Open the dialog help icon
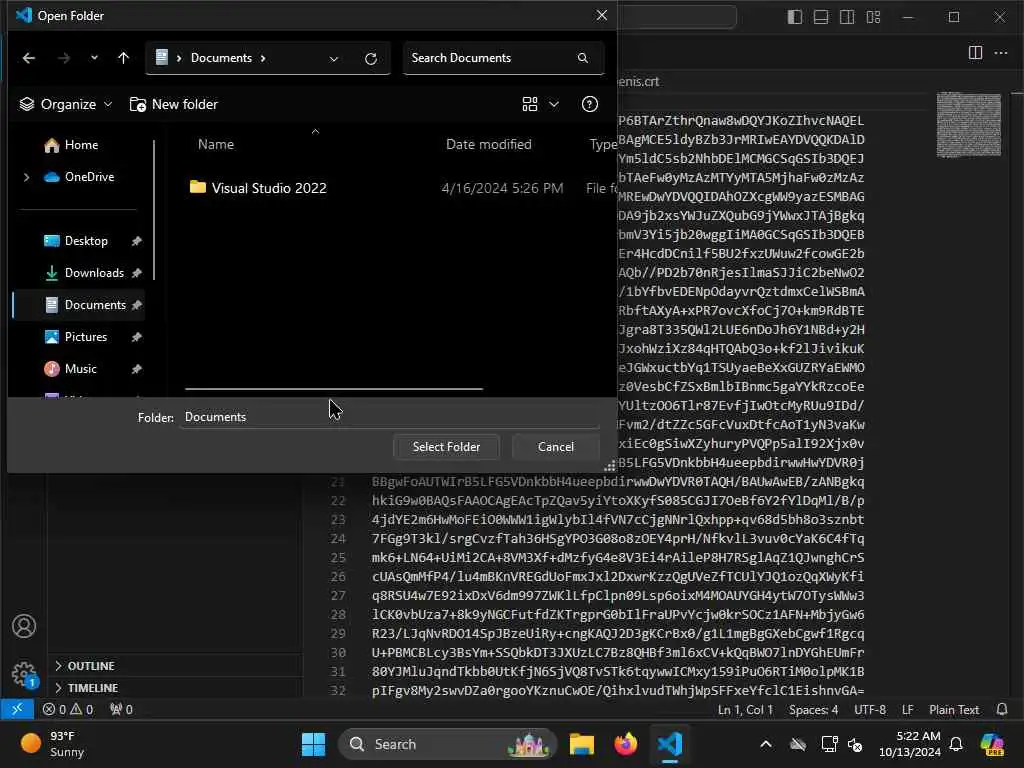Image resolution: width=1024 pixels, height=768 pixels. point(590,104)
